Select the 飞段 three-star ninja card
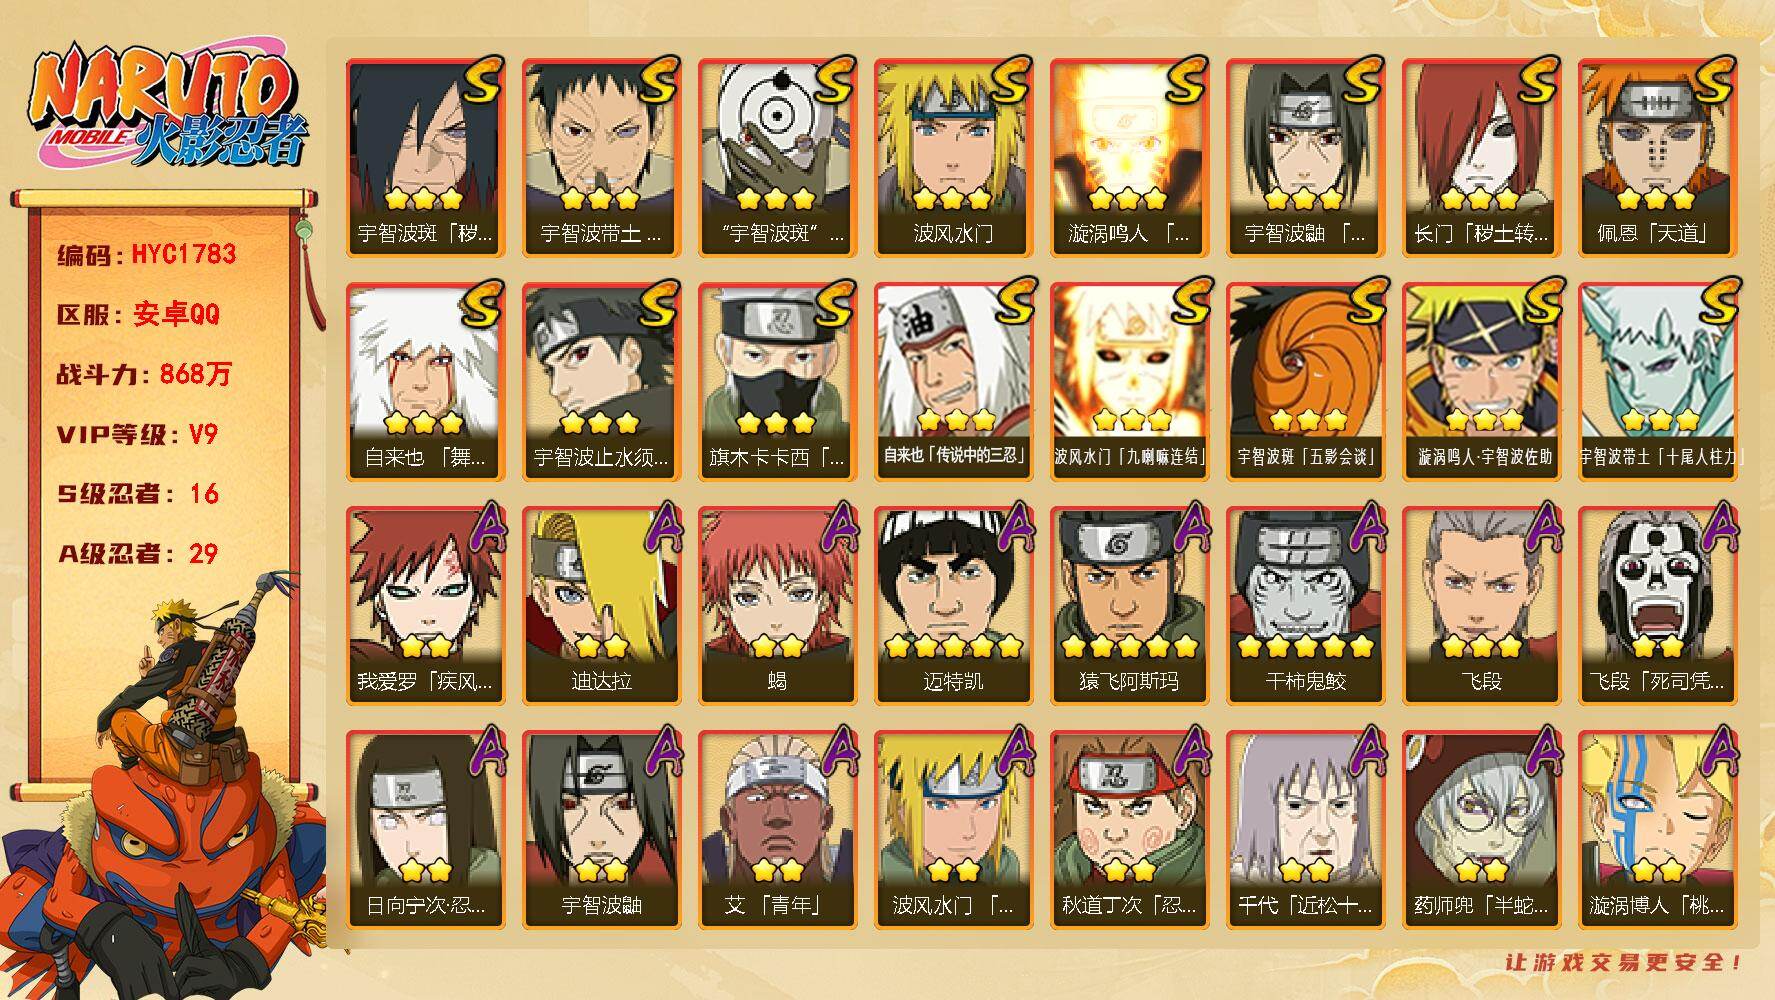1775x1000 pixels. click(1481, 606)
